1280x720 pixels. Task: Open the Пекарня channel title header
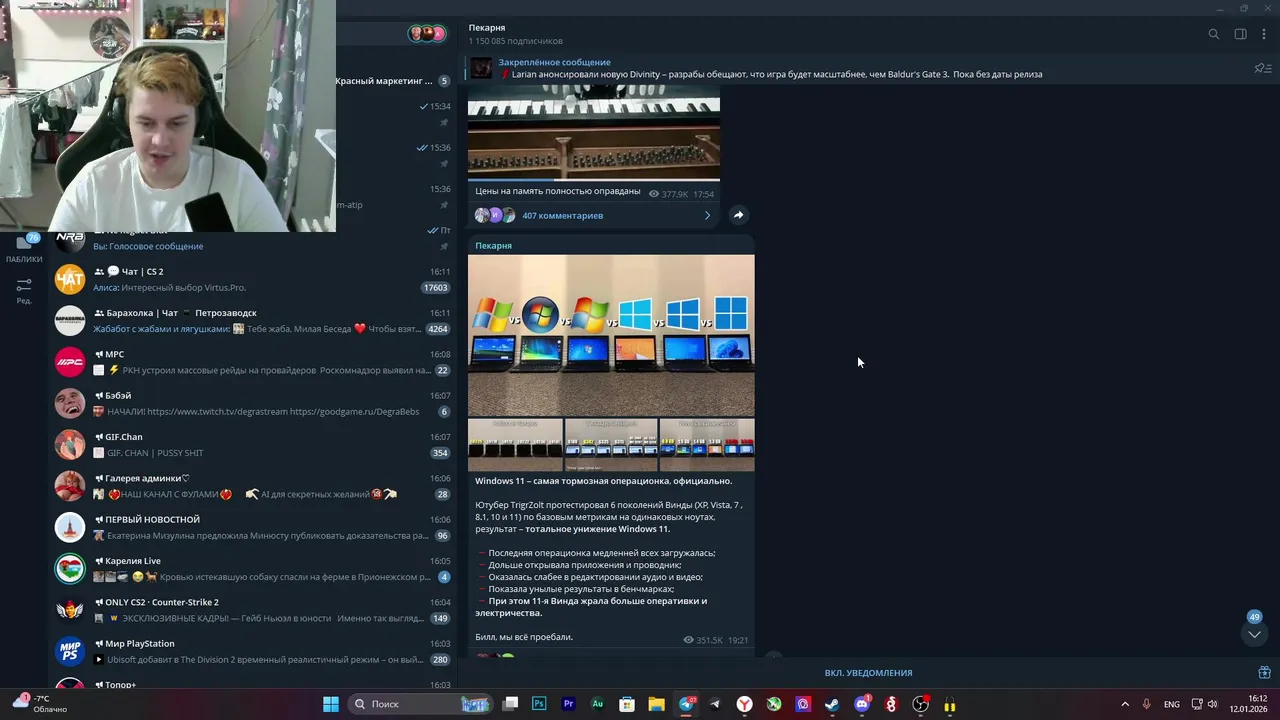(x=487, y=28)
